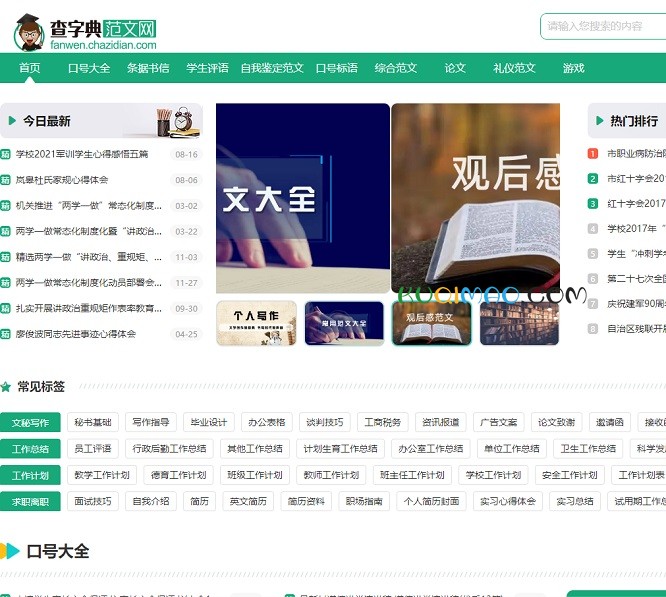Open the 论文 navigation item
This screenshot has width=666, height=597.
[455, 68]
